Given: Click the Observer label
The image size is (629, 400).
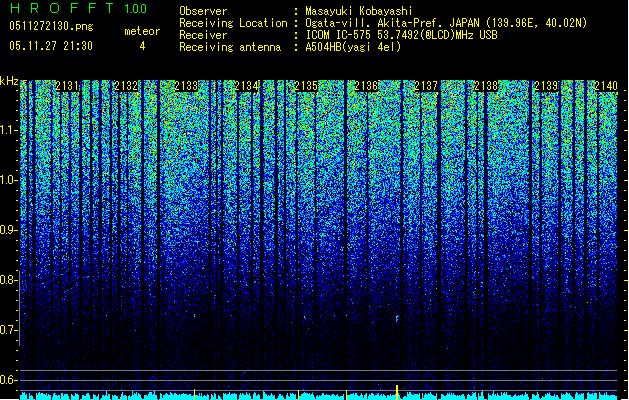Looking at the screenshot, I should pyautogui.click(x=203, y=11).
